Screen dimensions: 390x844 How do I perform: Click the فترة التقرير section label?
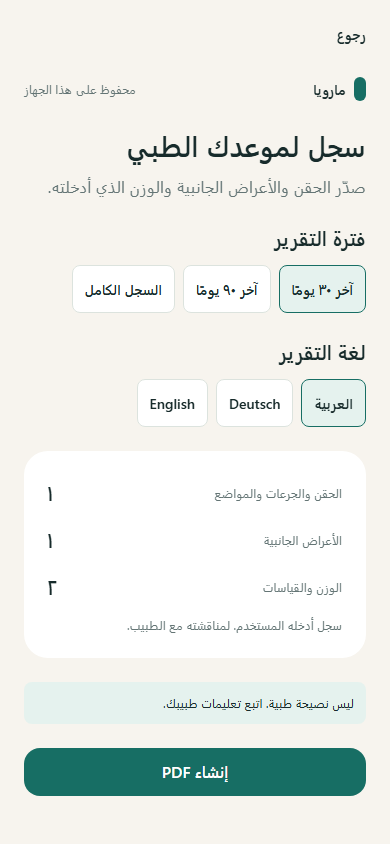(x=320, y=240)
